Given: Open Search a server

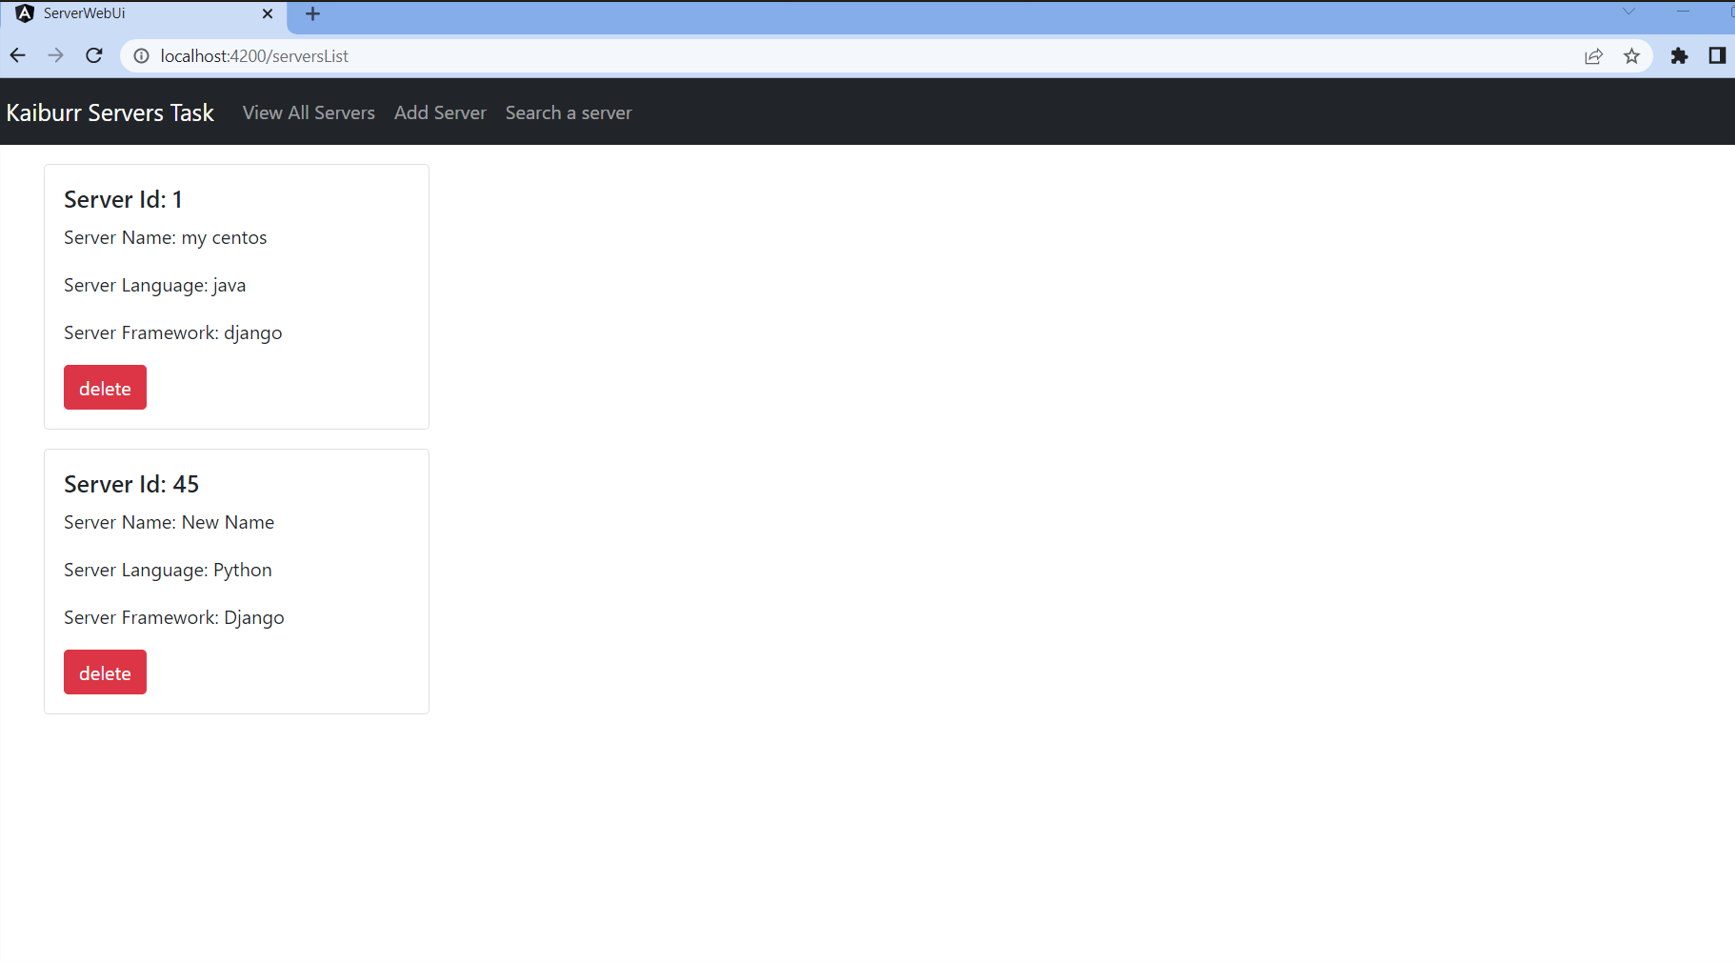Looking at the screenshot, I should click(568, 112).
